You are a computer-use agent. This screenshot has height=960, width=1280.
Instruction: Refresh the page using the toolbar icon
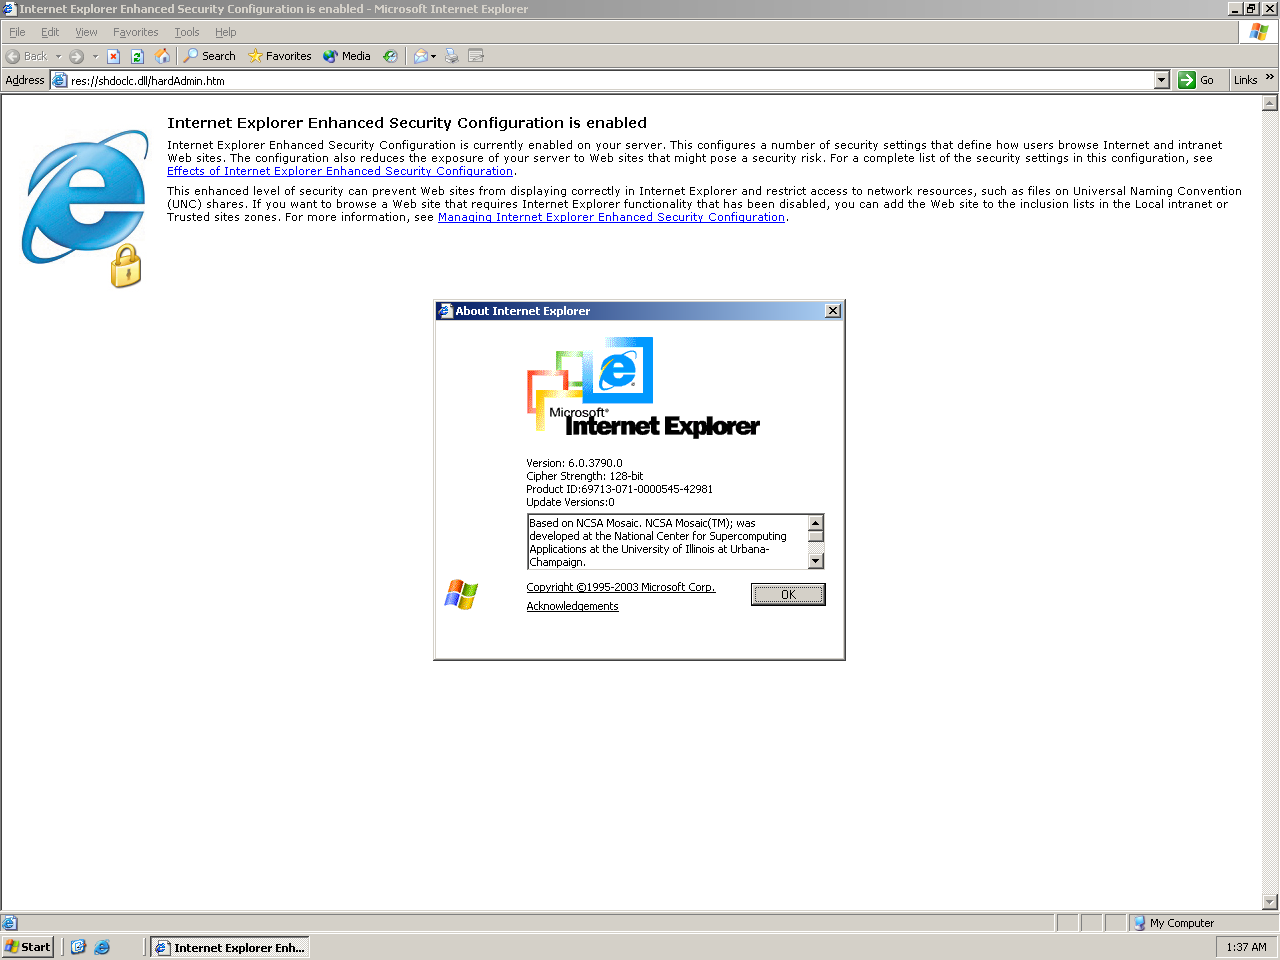138,57
